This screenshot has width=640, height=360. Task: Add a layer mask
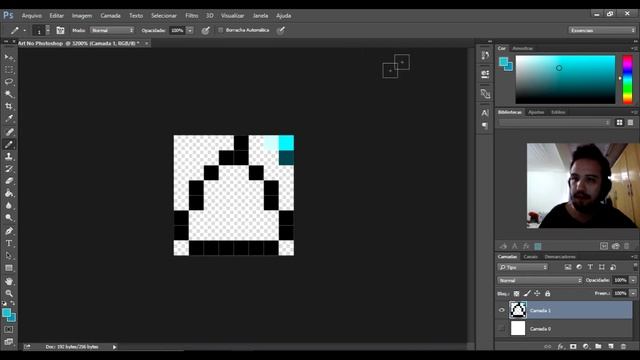click(573, 346)
